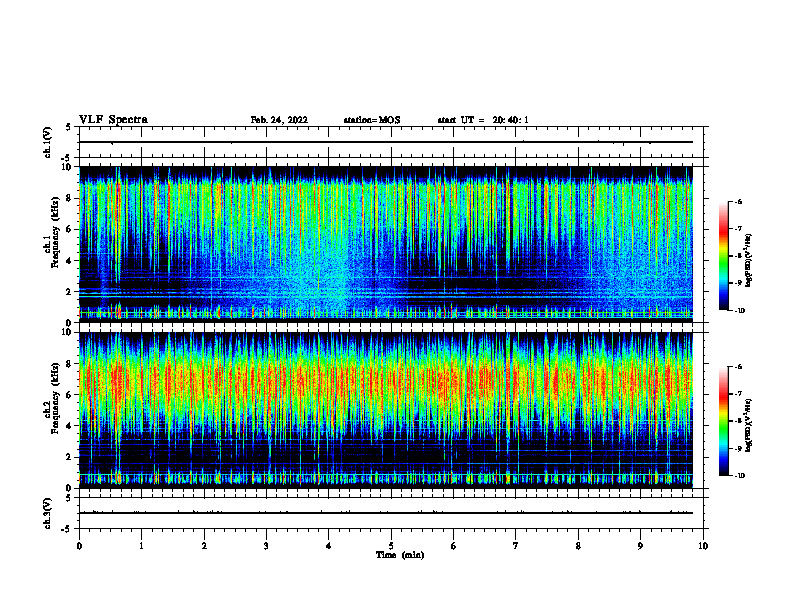Click the 'ch.3(V)' axis label

(47, 513)
